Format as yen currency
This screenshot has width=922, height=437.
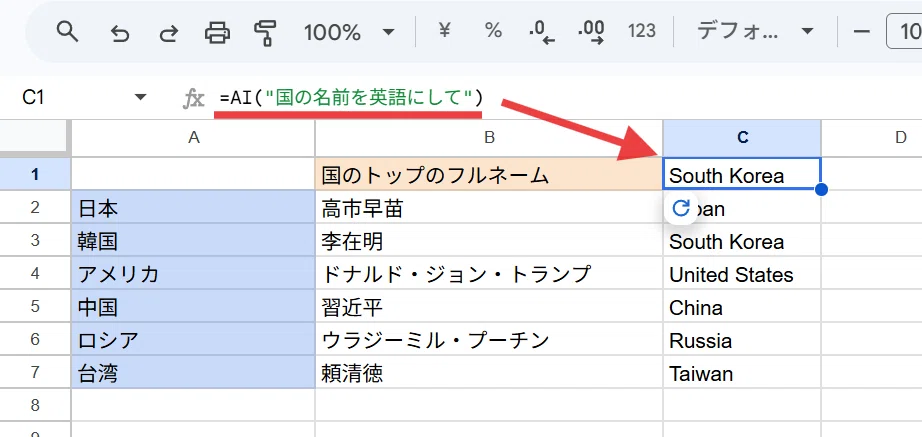click(445, 30)
